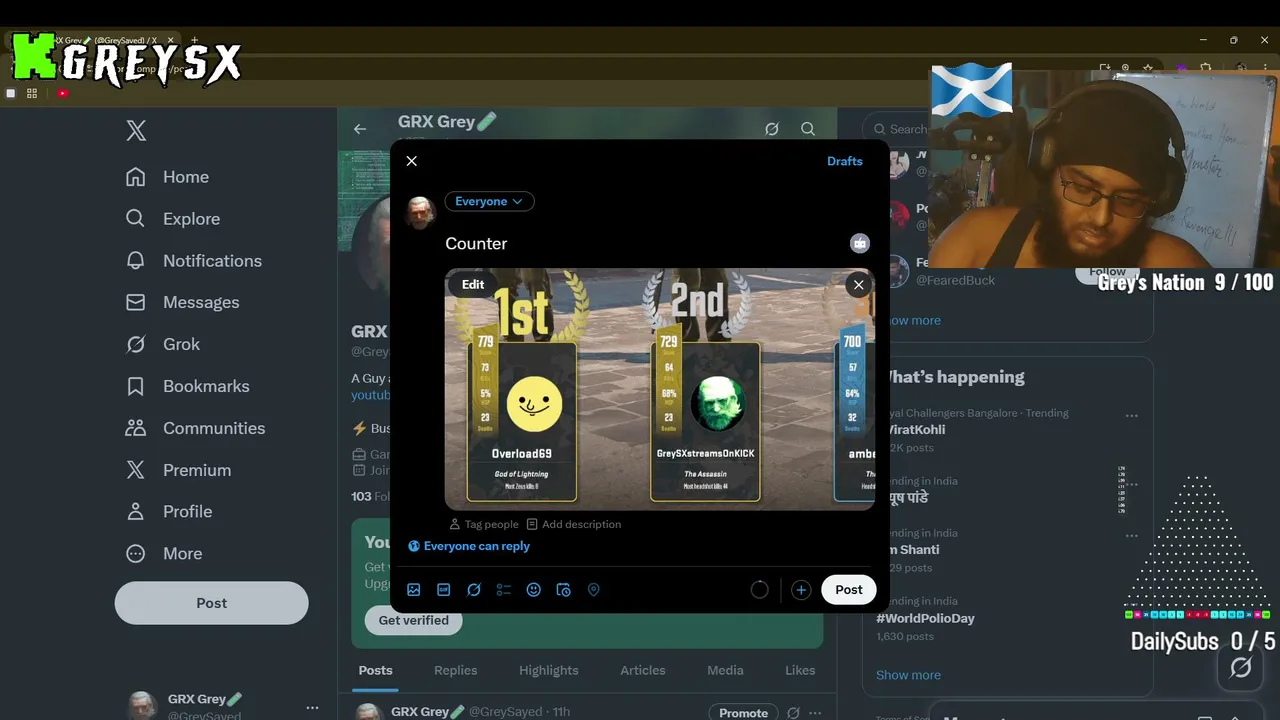Viewport: 1280px width, 720px height.
Task: Open Messages in the sidebar
Action: (x=182, y=302)
